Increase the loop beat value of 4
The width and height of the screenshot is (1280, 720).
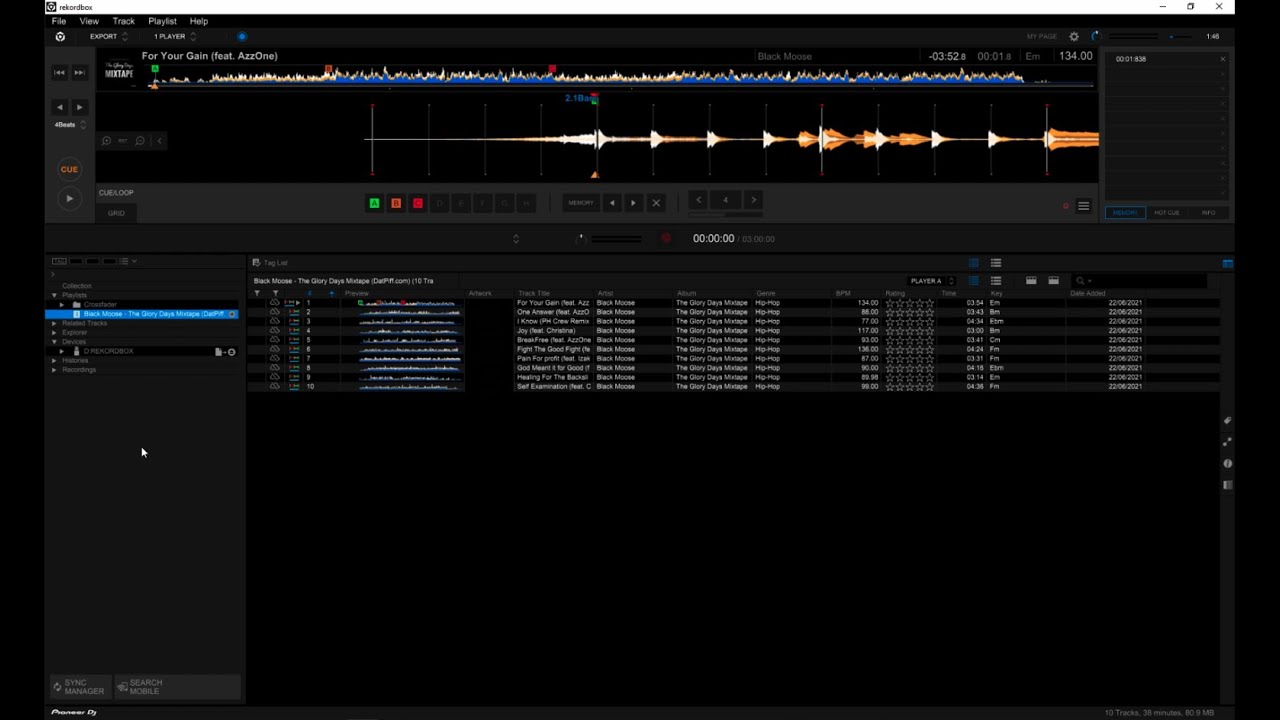coord(754,200)
